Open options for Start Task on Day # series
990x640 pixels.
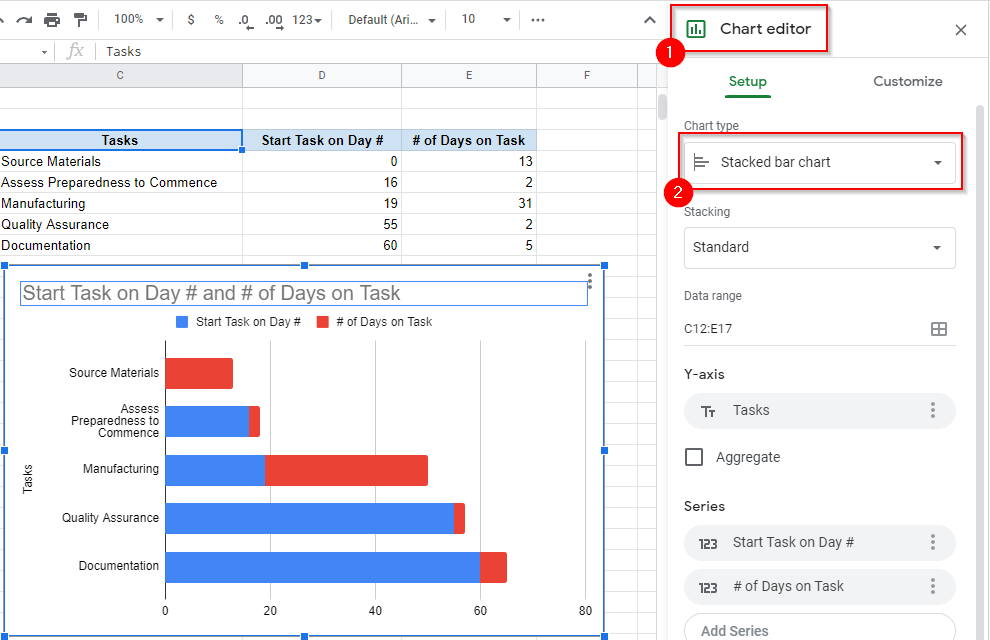click(x=932, y=542)
